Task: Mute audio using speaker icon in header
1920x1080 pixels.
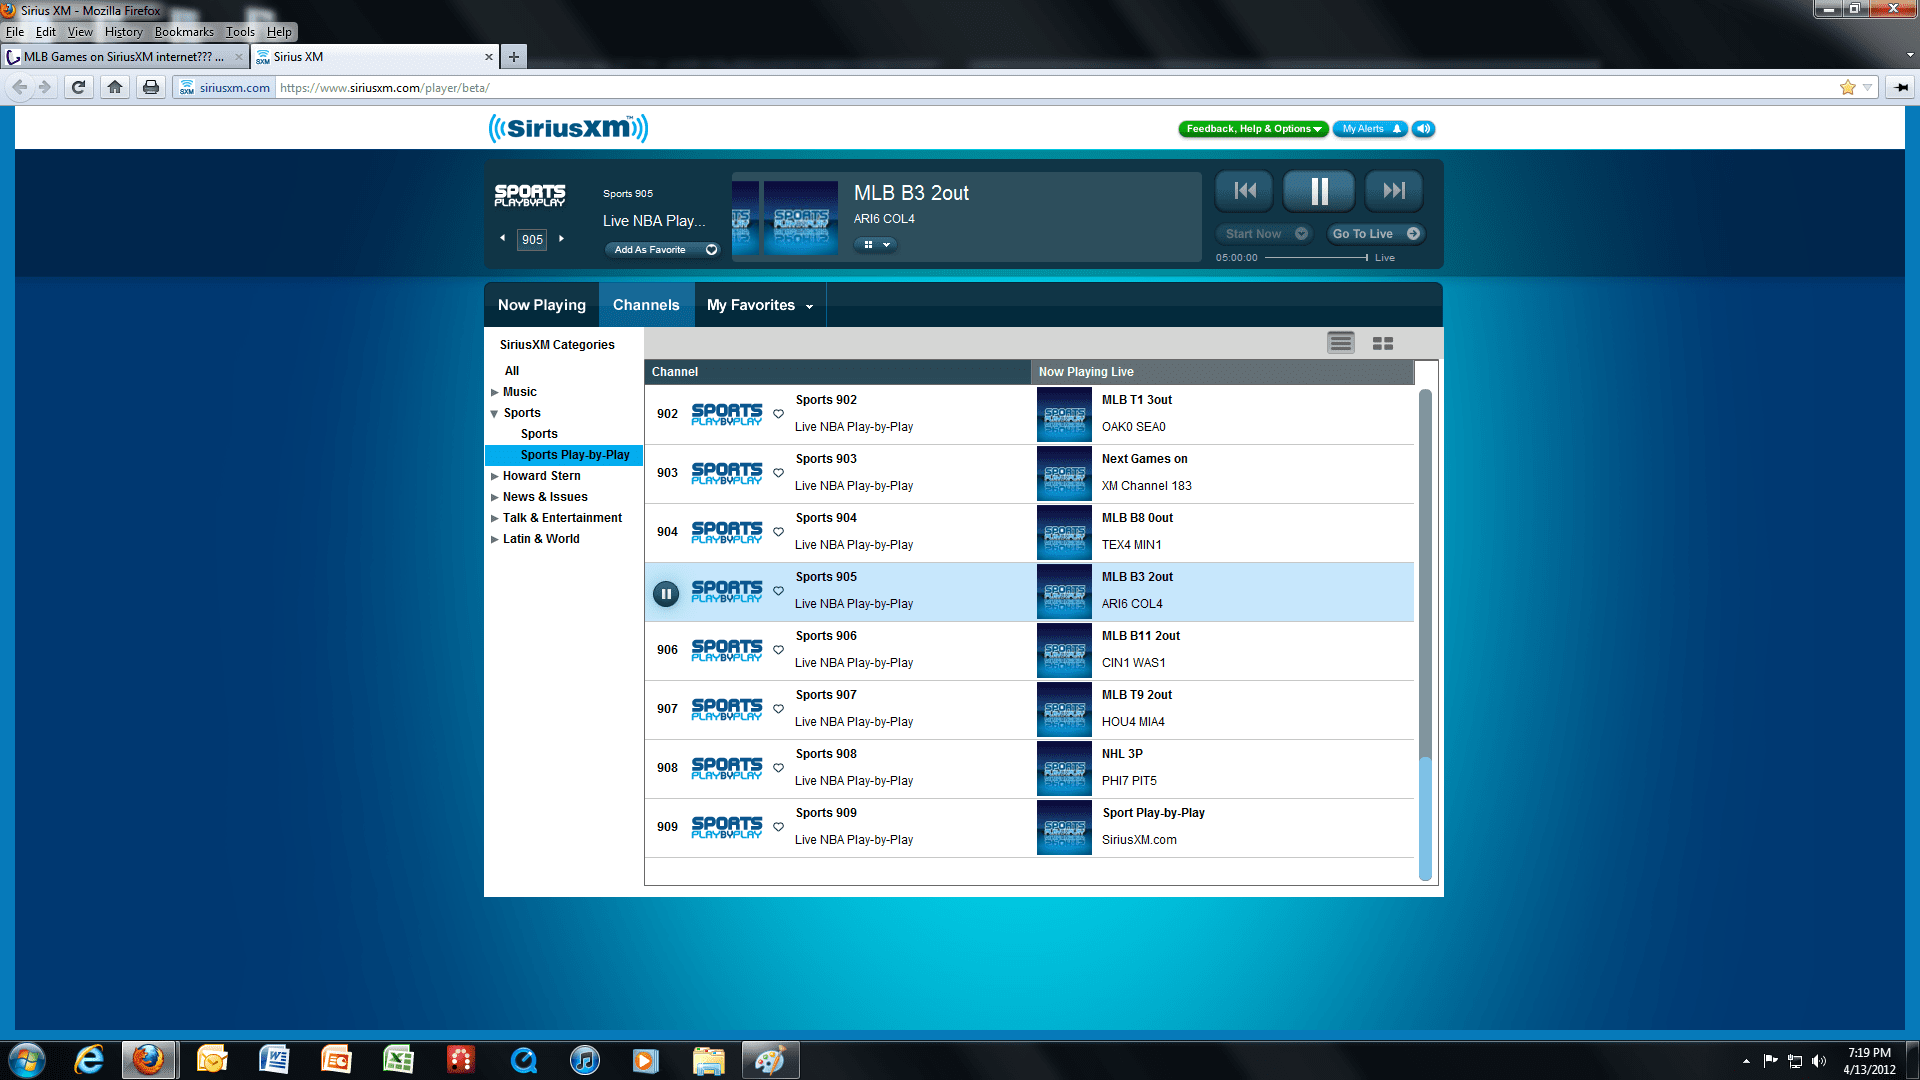Action: coord(1424,129)
